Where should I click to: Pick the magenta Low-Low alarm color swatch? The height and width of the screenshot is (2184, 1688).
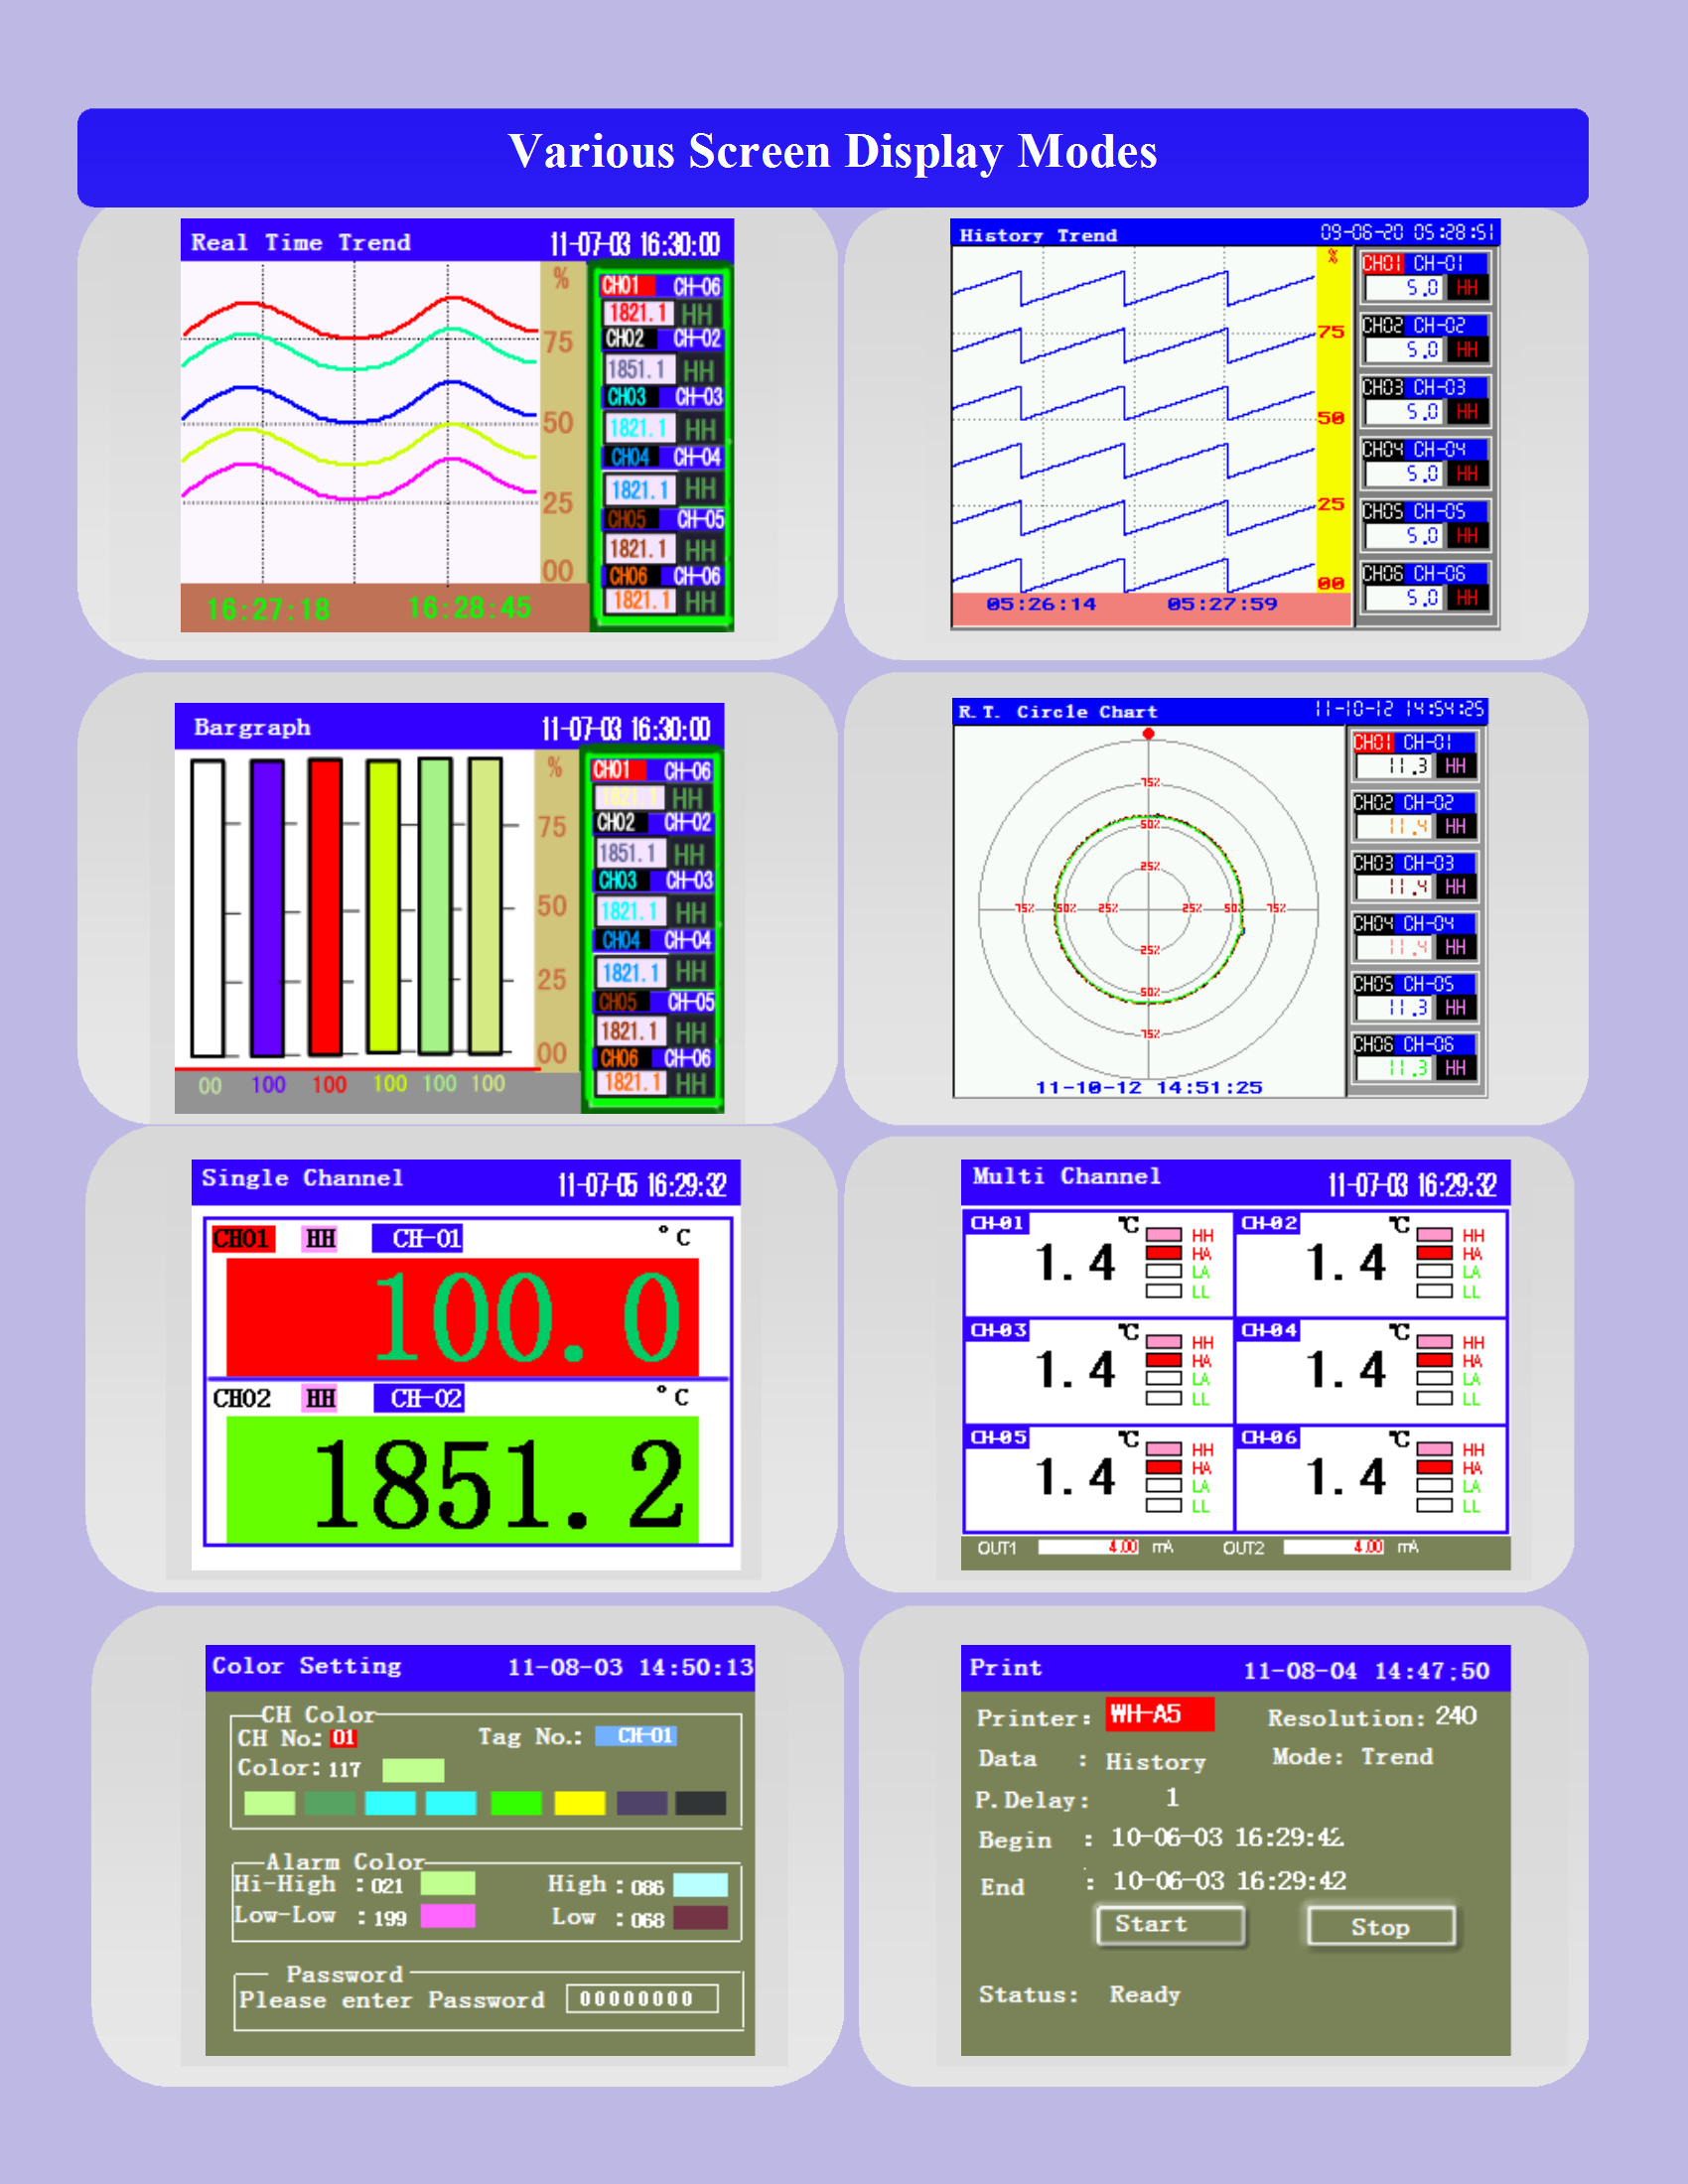[x=447, y=1916]
